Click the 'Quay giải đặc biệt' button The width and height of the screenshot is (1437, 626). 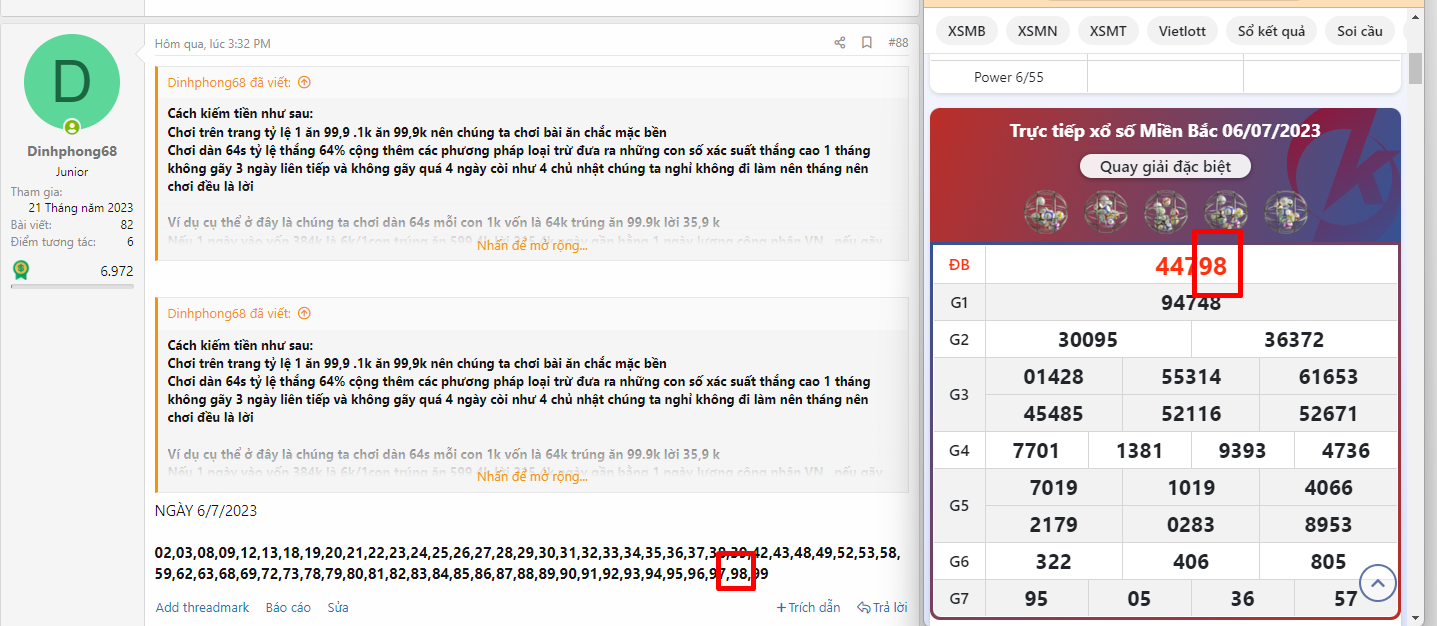click(x=1165, y=166)
